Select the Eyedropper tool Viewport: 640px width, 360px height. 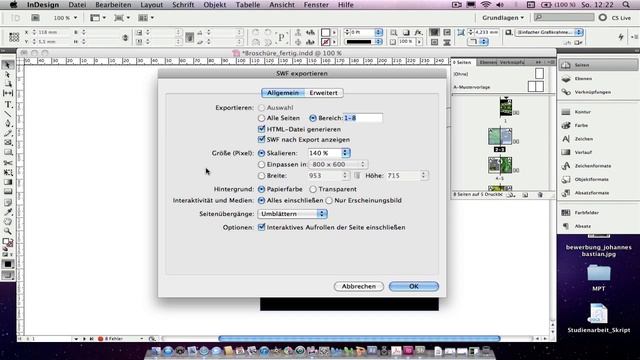(8, 212)
